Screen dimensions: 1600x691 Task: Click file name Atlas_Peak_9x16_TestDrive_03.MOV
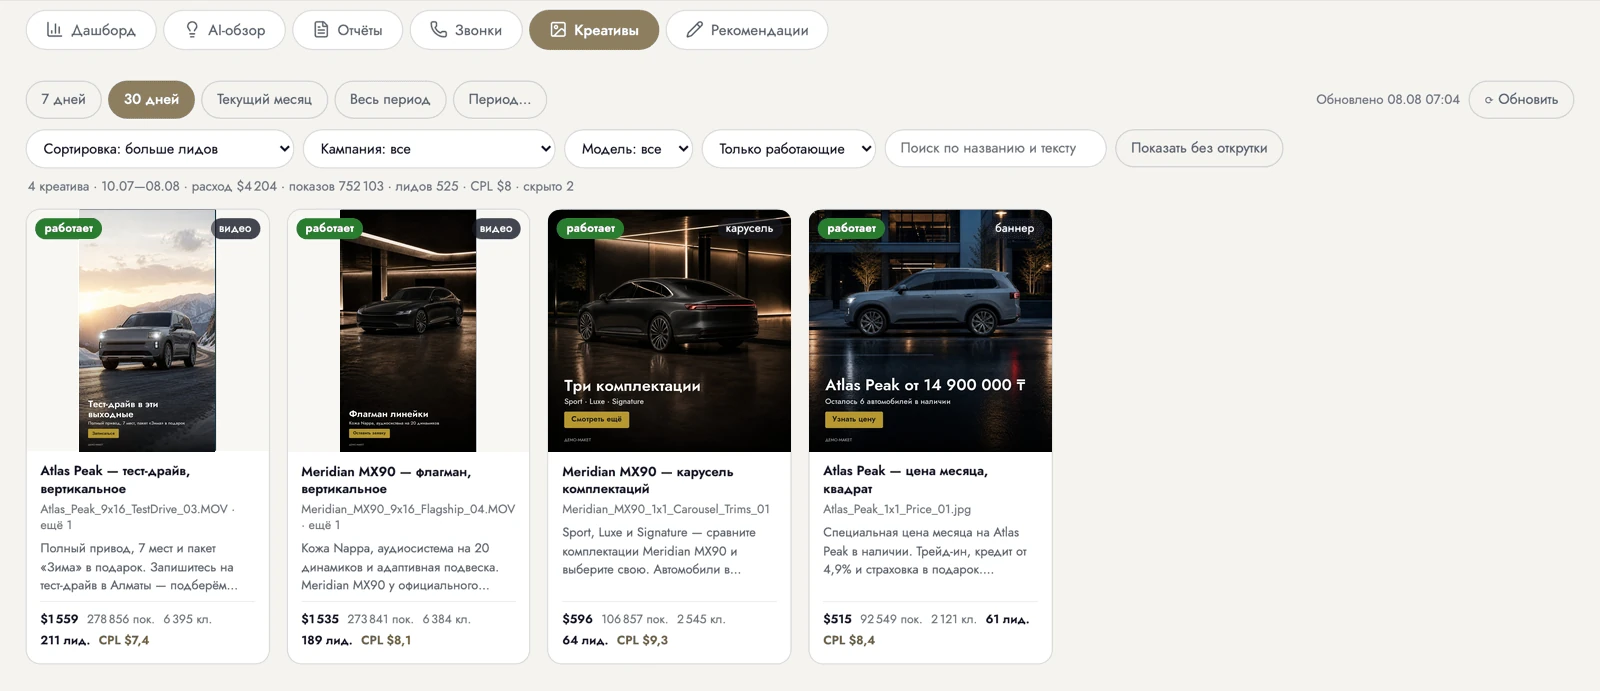click(x=134, y=509)
